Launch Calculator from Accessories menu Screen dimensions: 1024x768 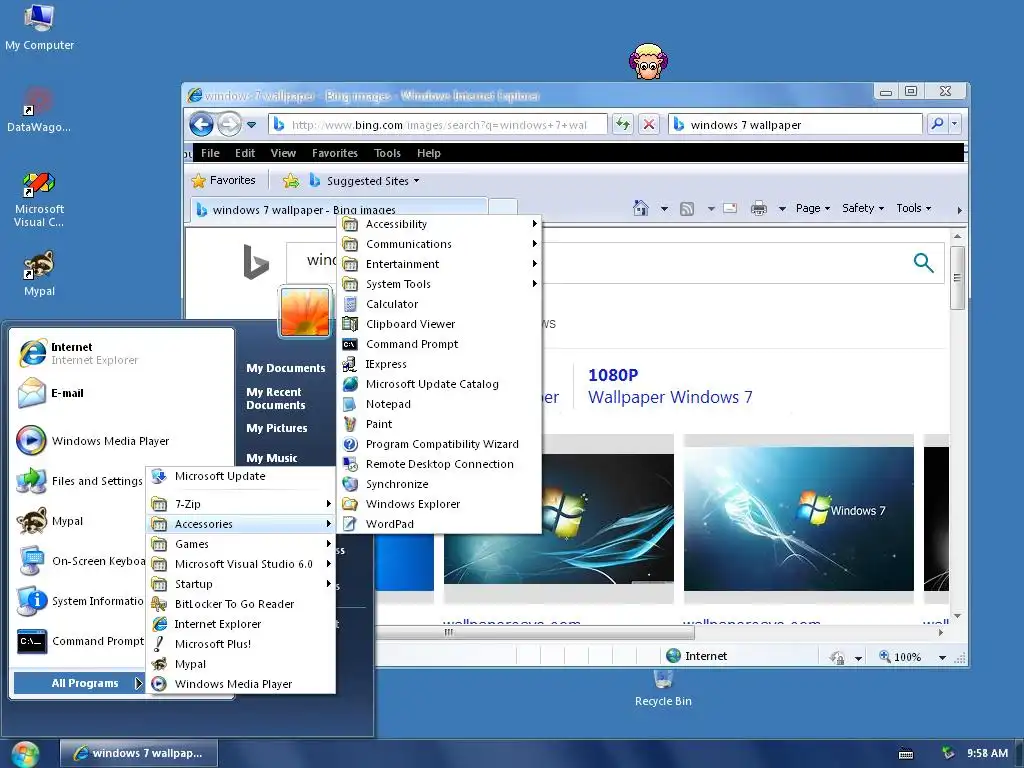440,304
